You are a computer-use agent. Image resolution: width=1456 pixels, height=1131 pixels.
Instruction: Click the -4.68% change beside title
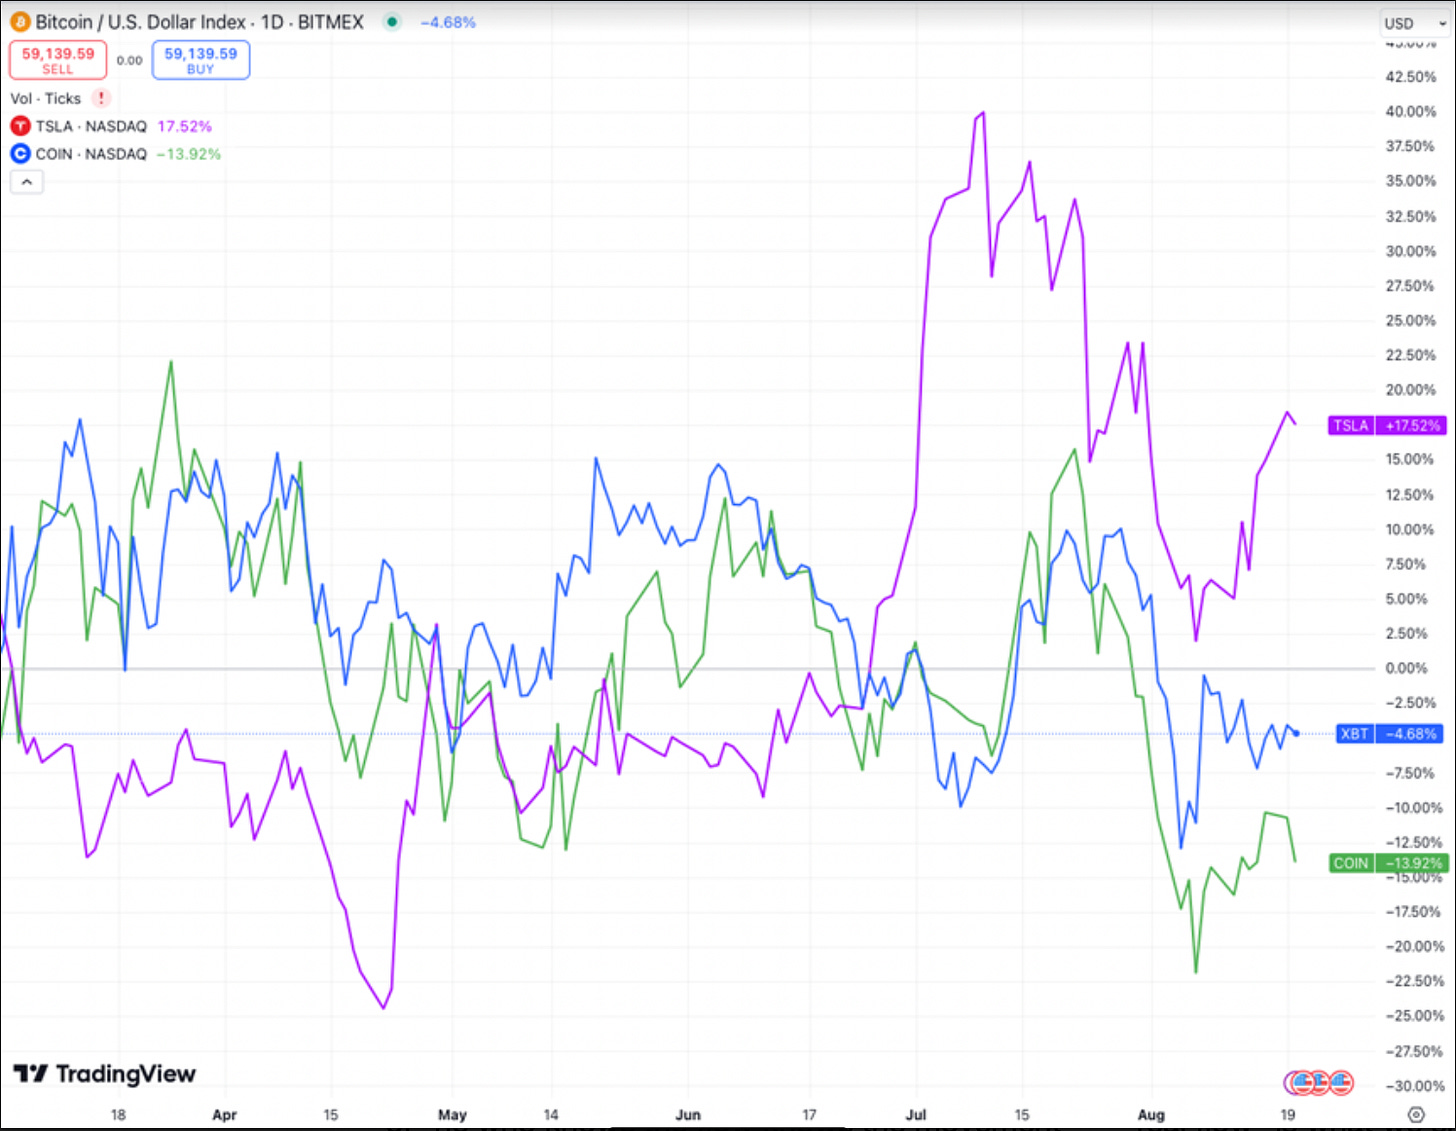pyautogui.click(x=448, y=22)
